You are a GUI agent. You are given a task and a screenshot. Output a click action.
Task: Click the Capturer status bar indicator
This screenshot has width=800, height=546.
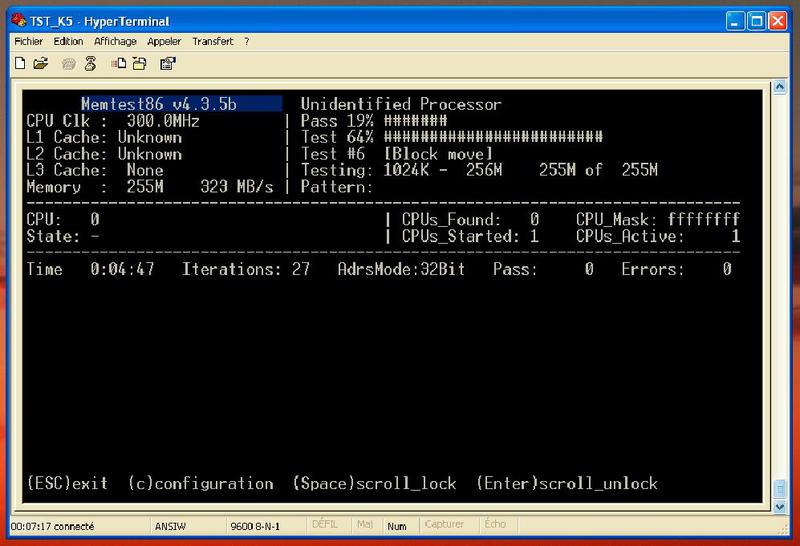click(x=444, y=524)
